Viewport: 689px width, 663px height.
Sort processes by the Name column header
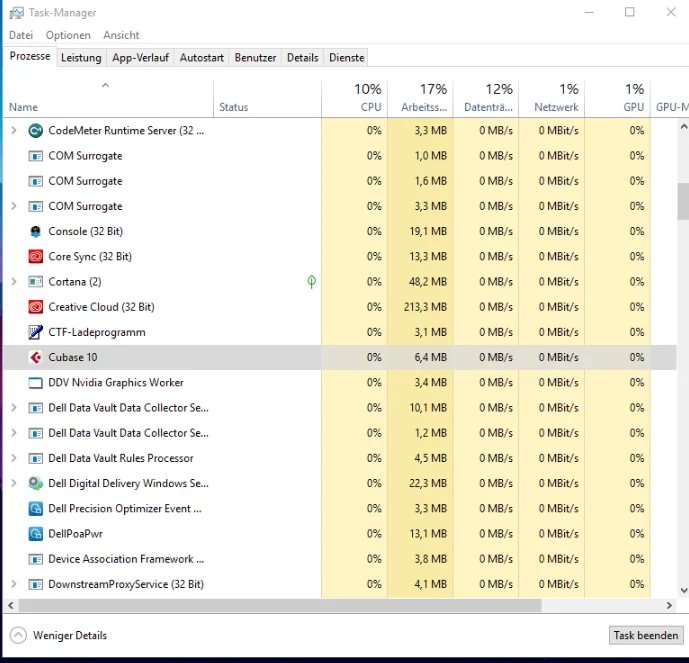(108, 99)
